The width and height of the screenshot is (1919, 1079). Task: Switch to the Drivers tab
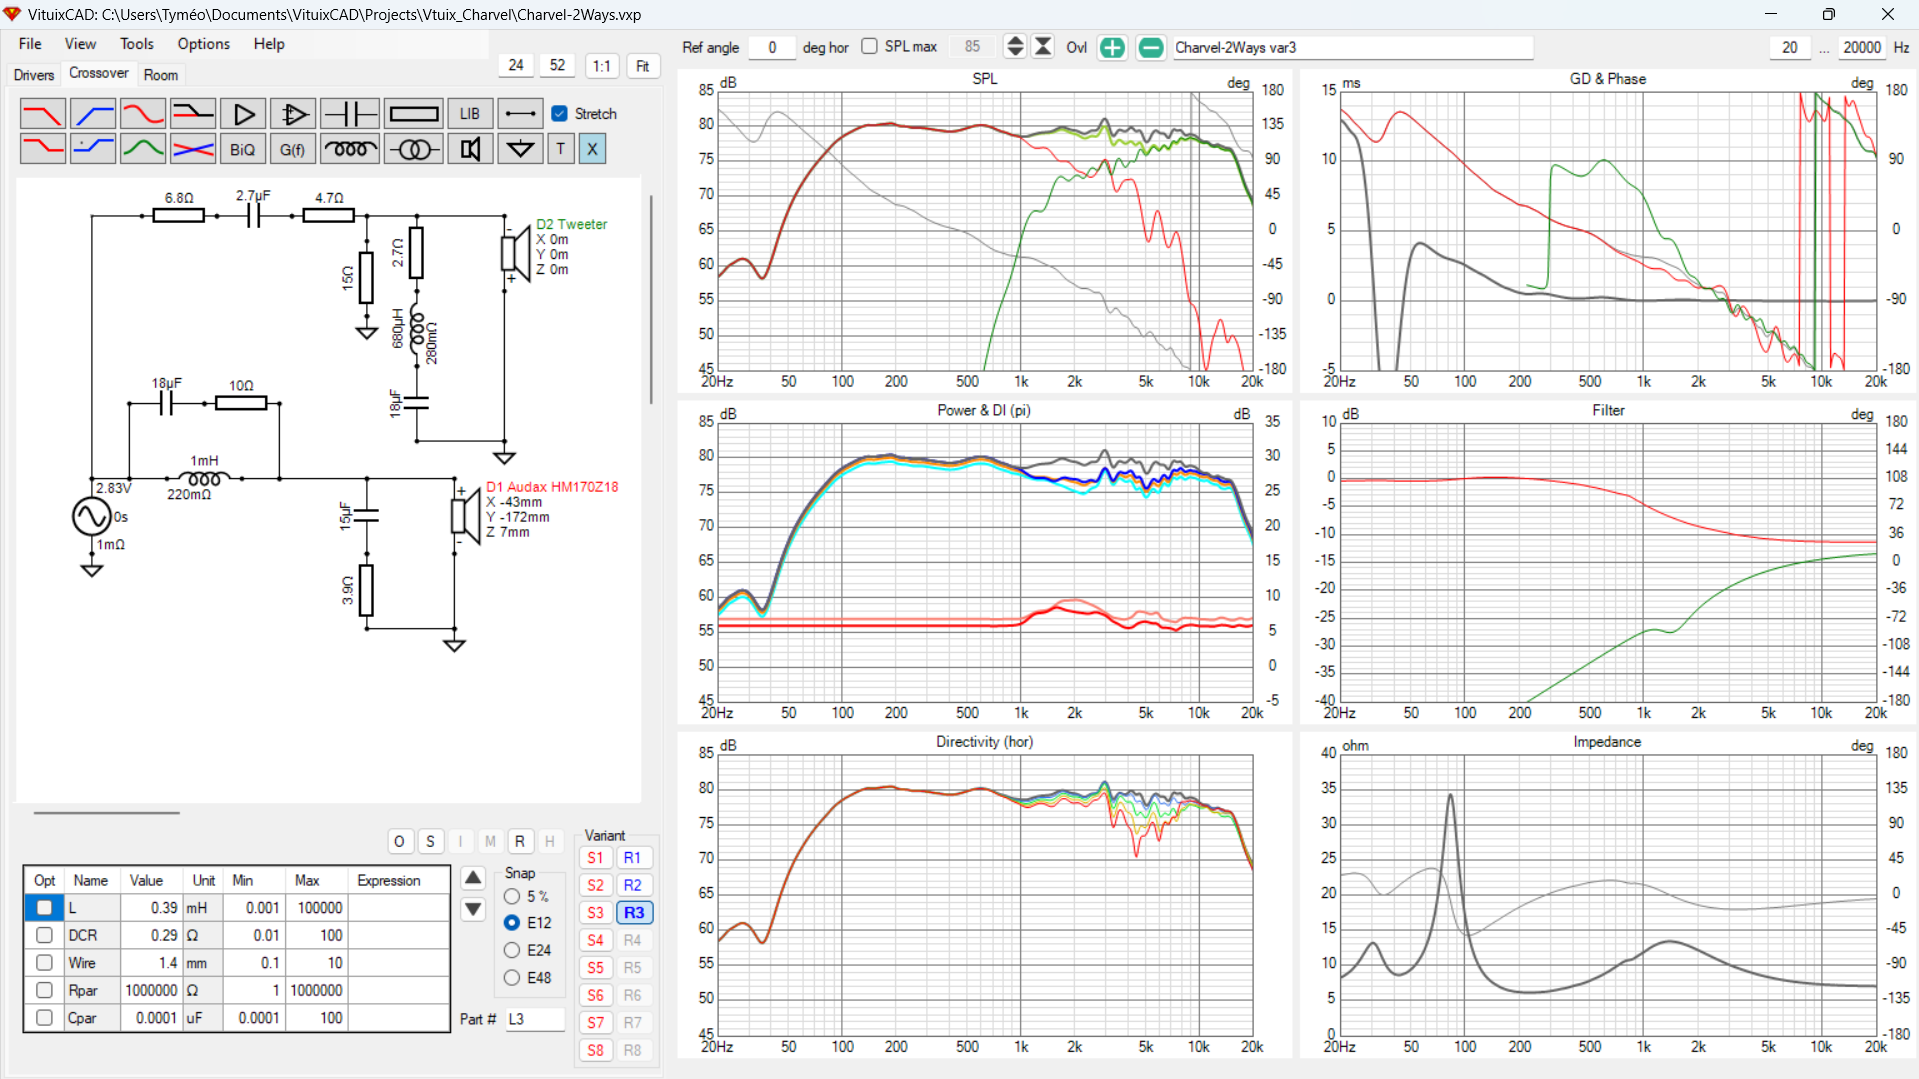tap(34, 75)
